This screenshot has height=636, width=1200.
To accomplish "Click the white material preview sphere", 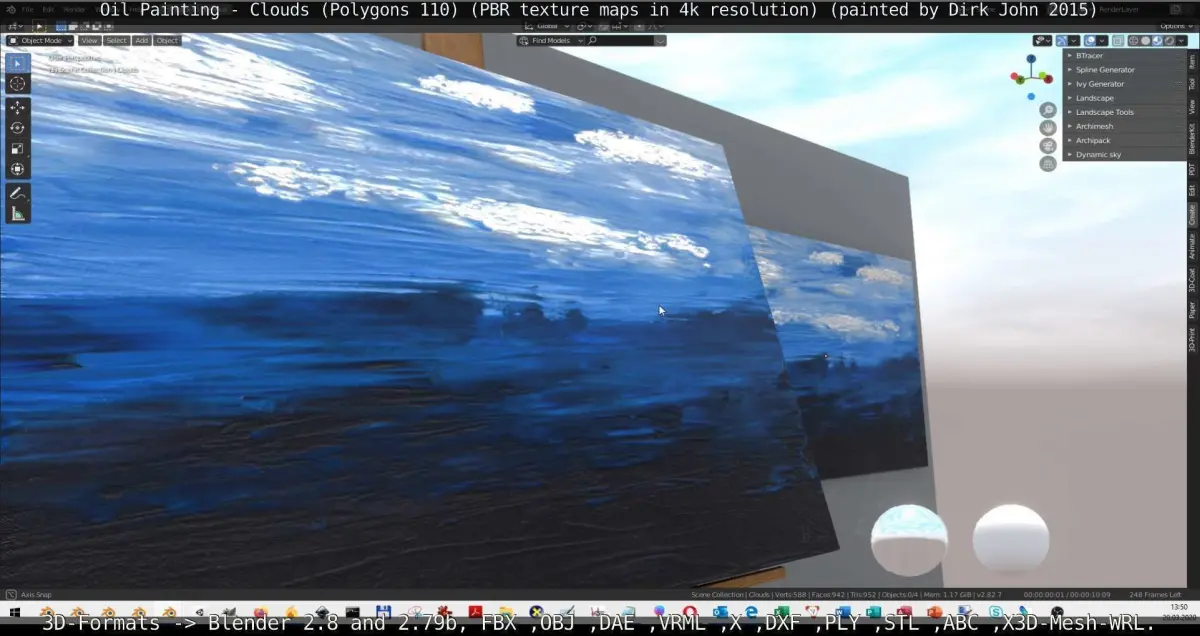I will click(1011, 539).
